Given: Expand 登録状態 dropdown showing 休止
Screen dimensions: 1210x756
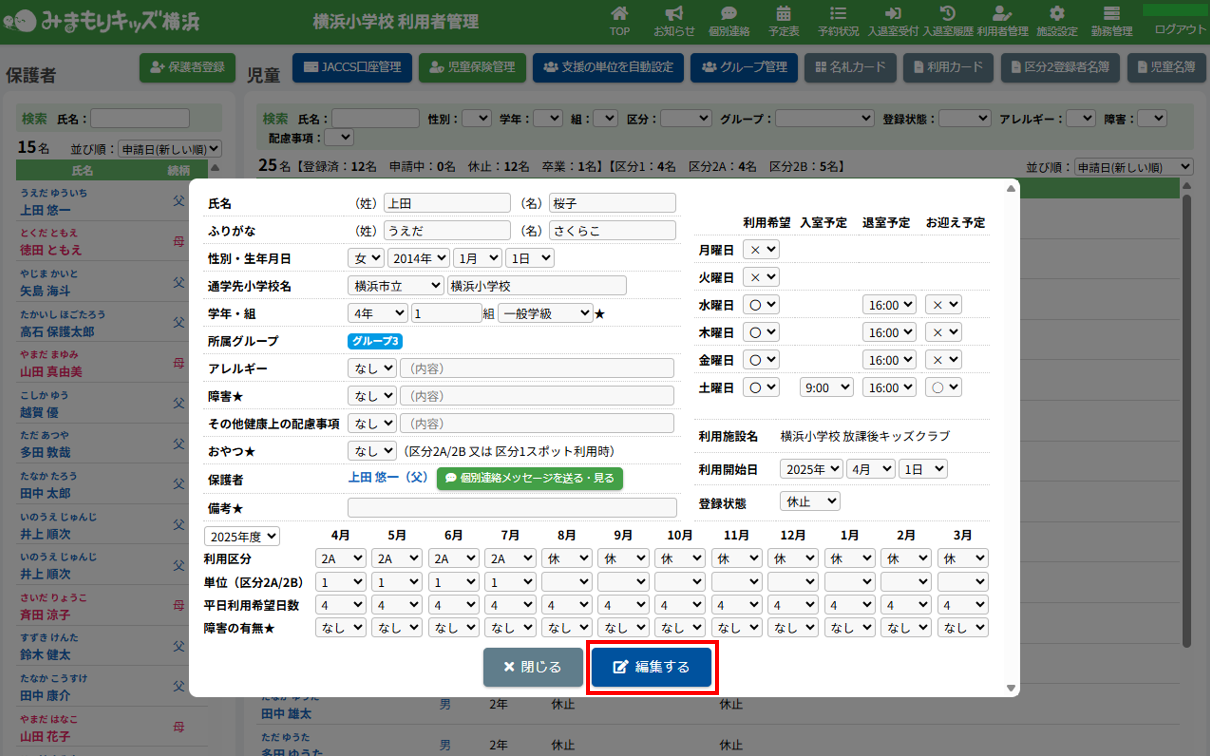Looking at the screenshot, I should coord(810,501).
